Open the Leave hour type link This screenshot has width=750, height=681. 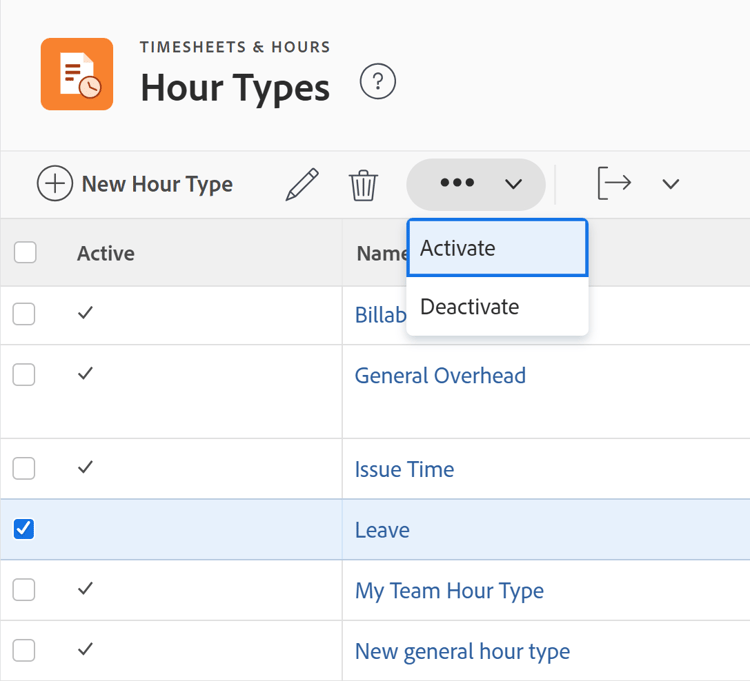382,530
